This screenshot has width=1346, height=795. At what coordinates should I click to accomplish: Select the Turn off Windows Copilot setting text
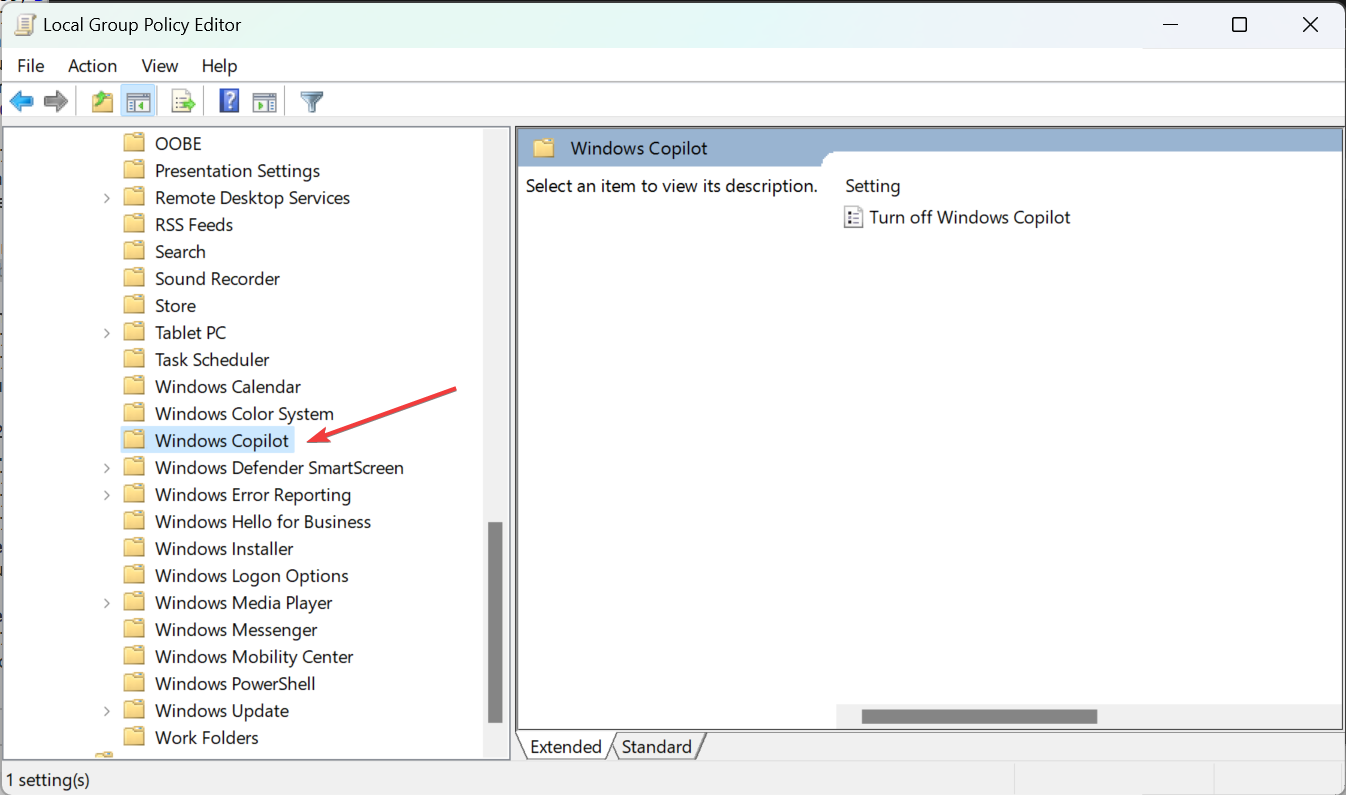[x=970, y=217]
